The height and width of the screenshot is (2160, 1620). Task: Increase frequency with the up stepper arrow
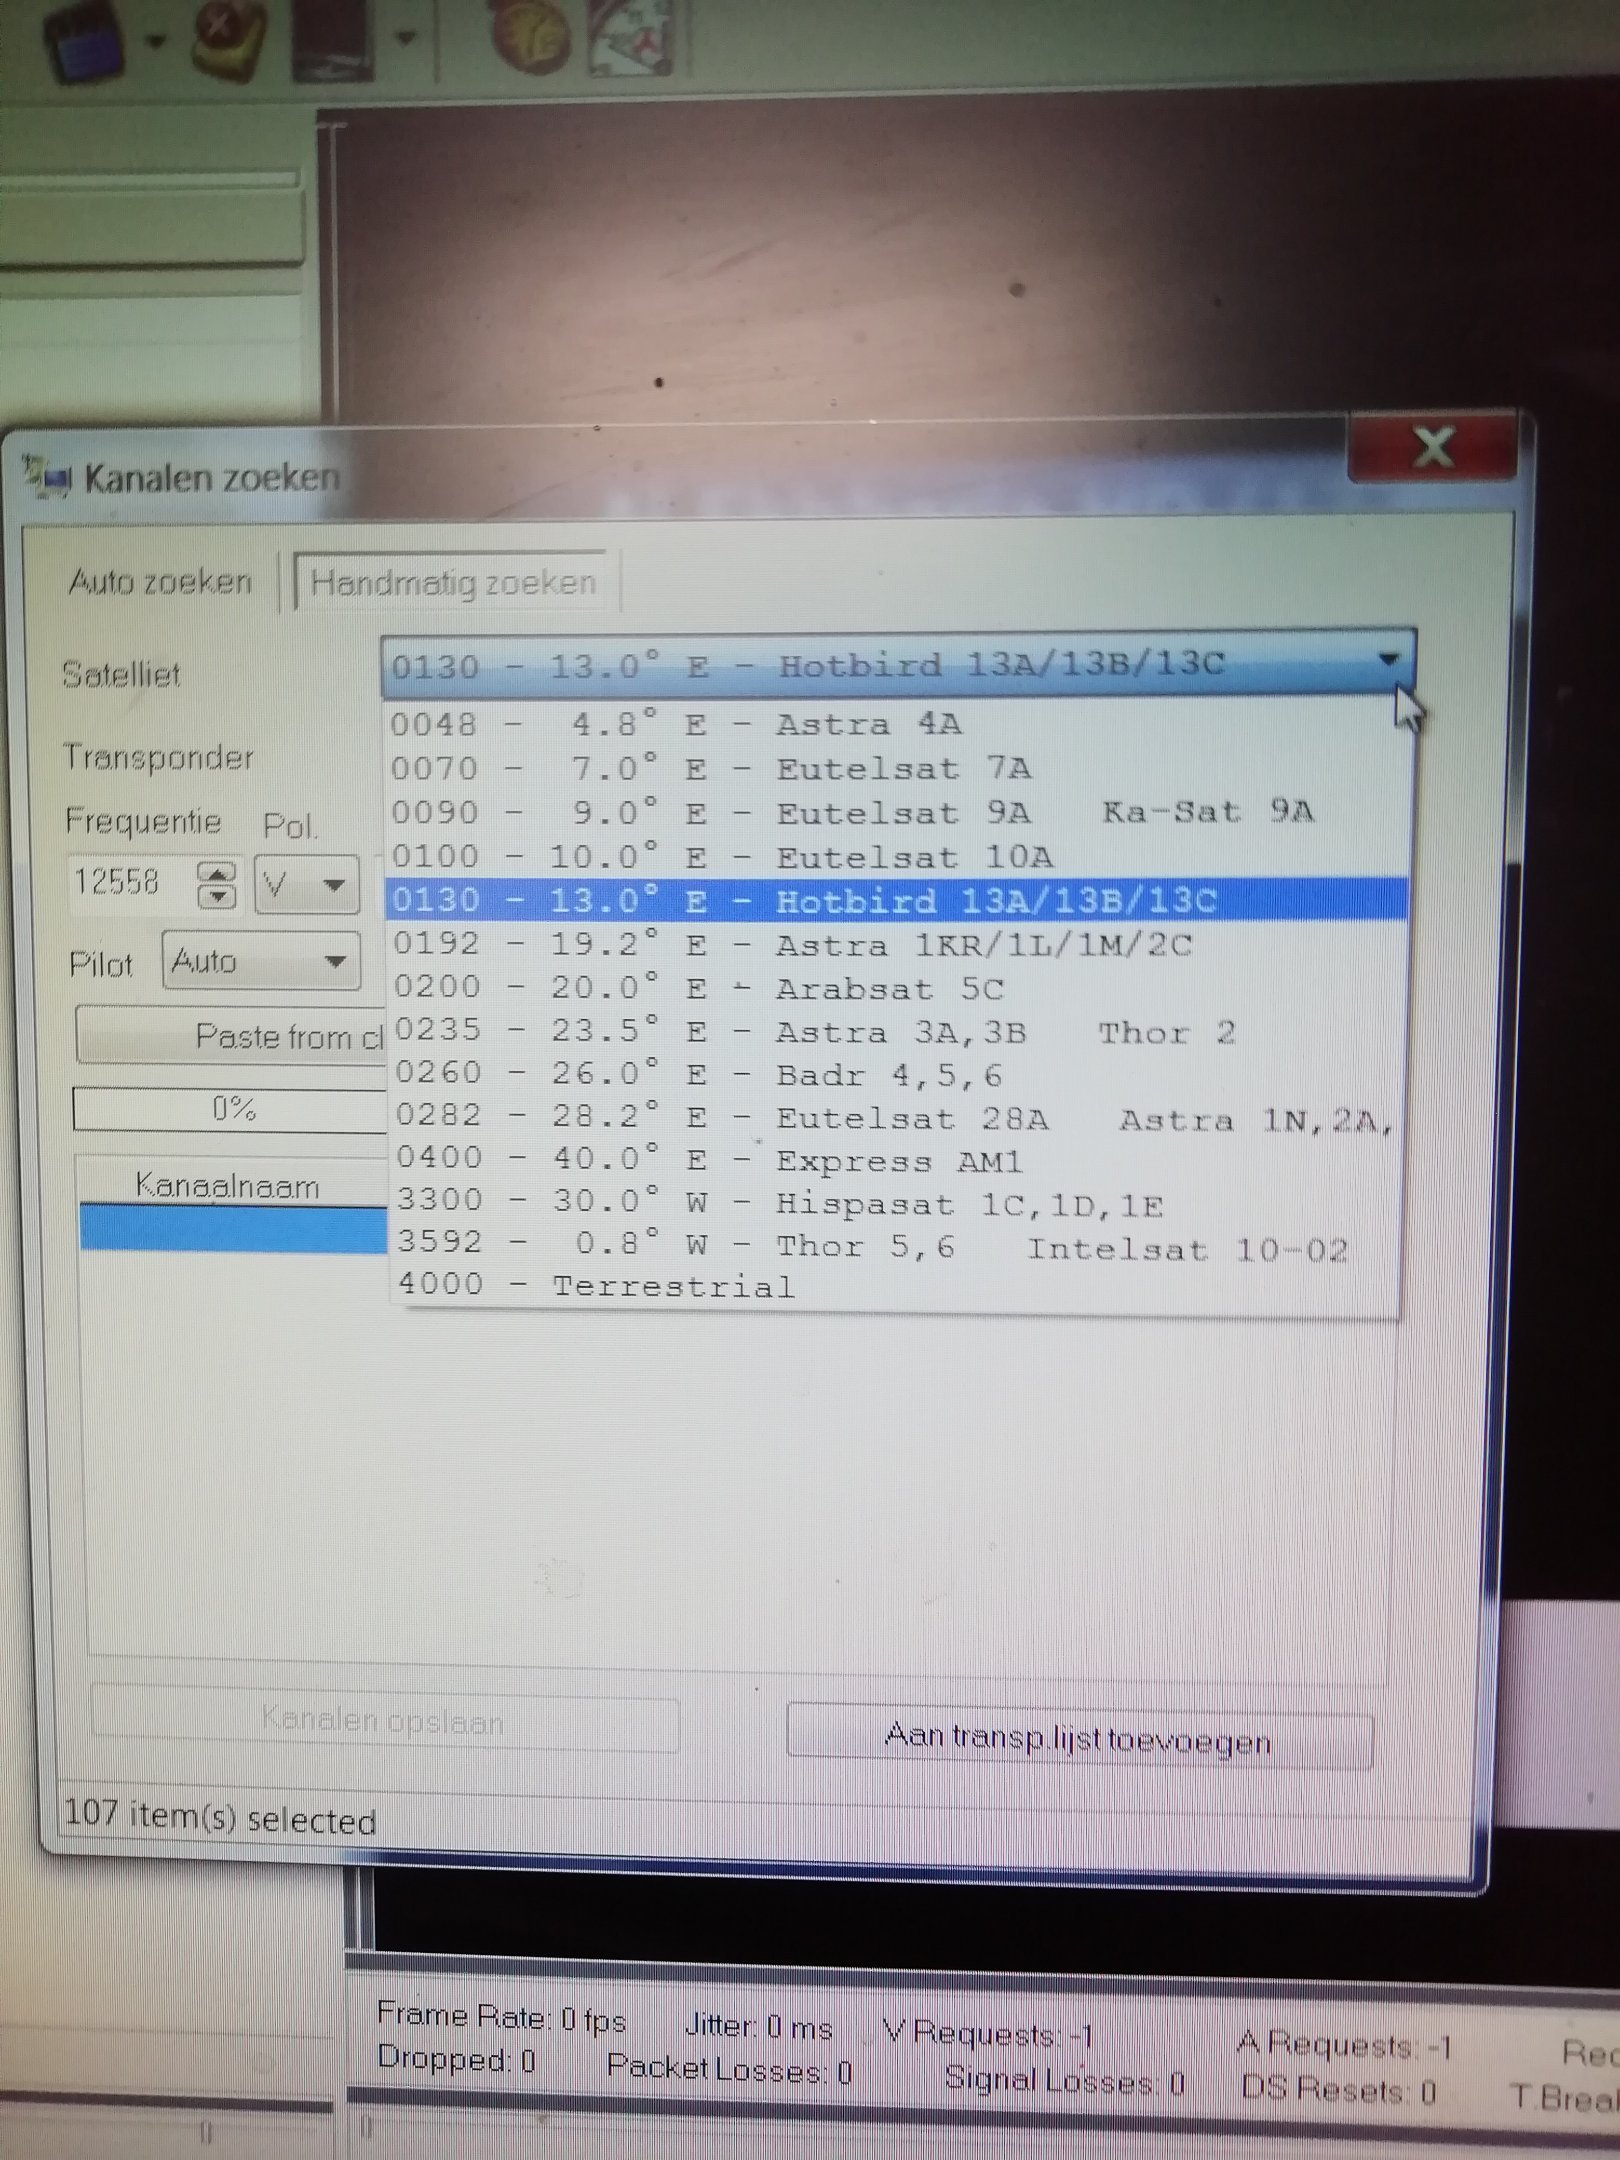tap(217, 871)
